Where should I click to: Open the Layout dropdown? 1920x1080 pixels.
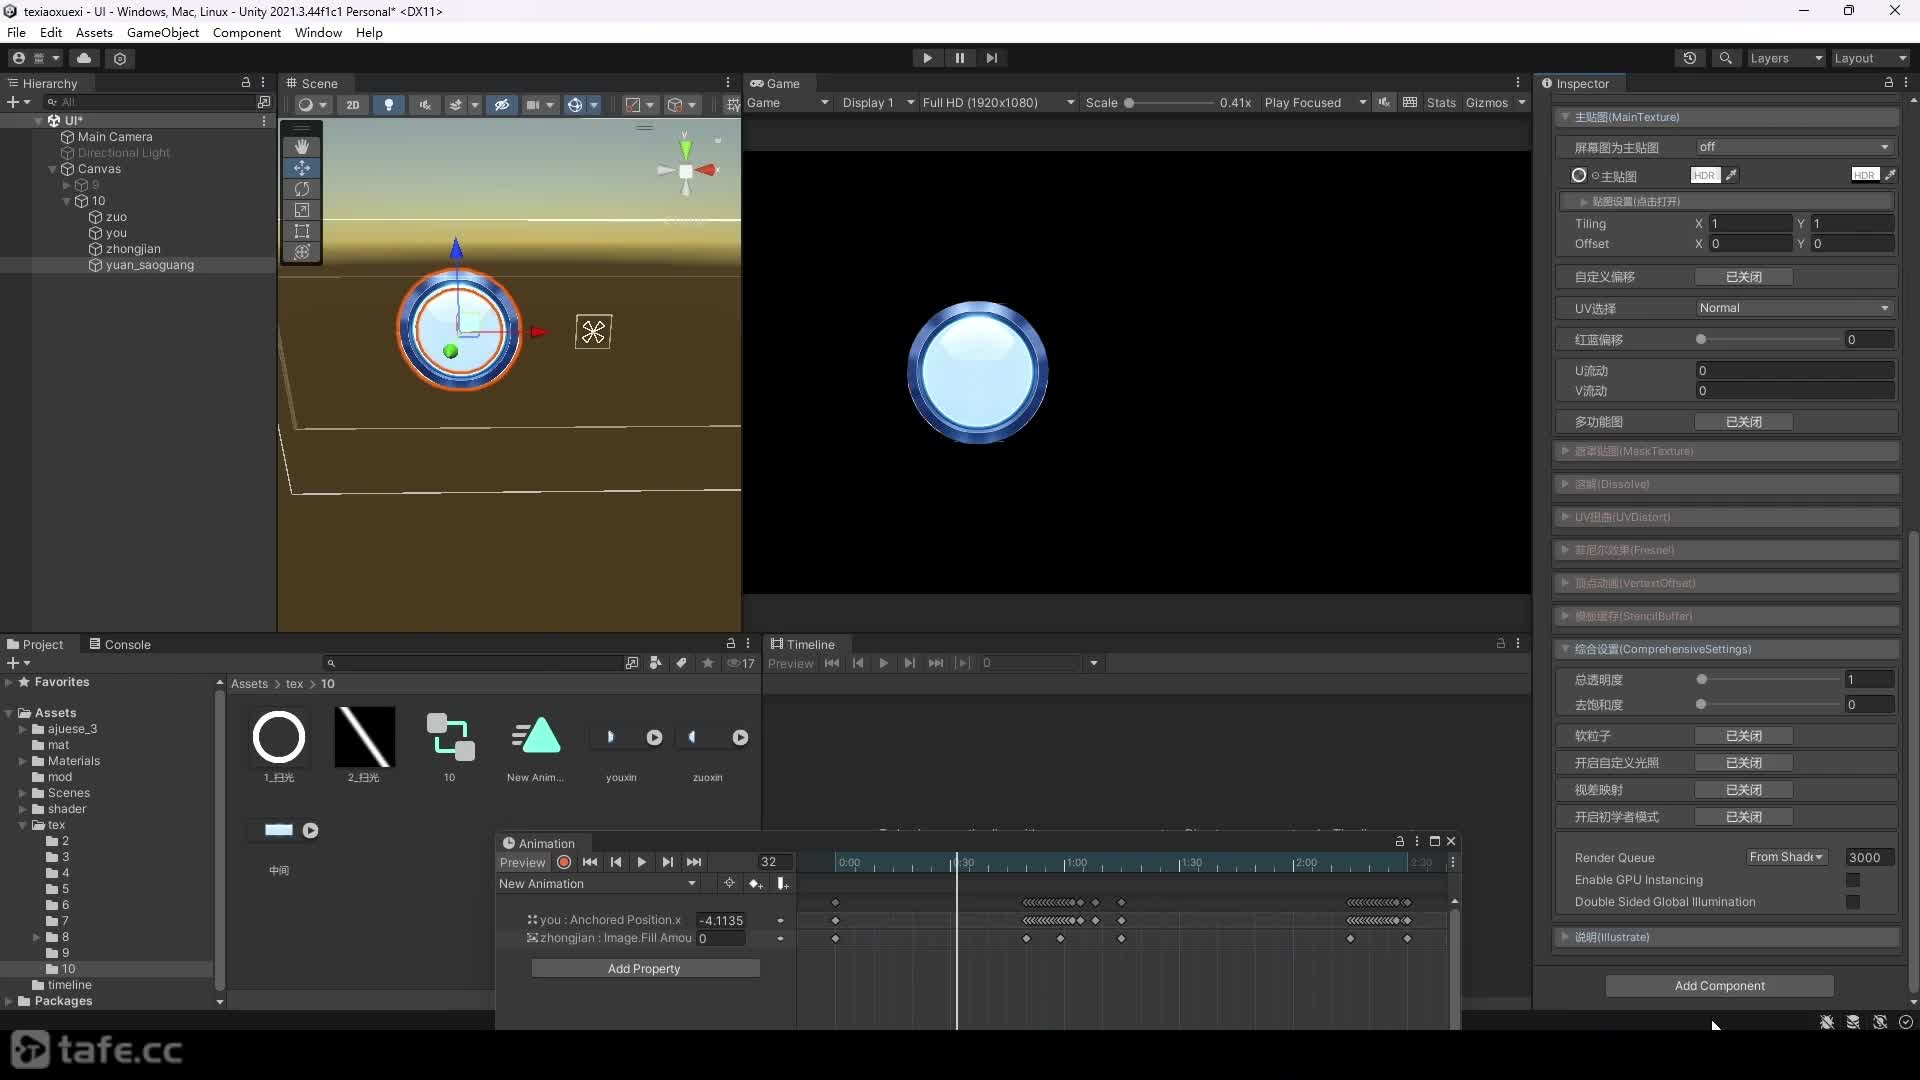[1870, 58]
